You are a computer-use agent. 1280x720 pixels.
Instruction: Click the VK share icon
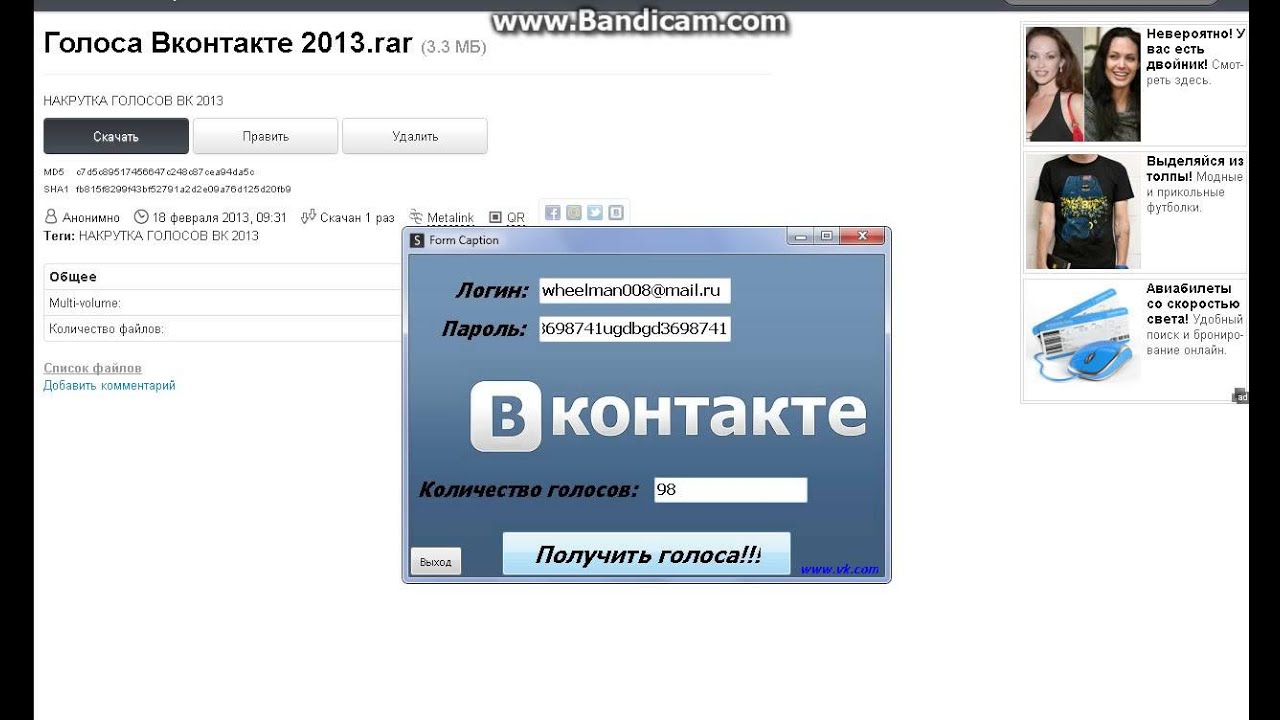click(x=616, y=212)
